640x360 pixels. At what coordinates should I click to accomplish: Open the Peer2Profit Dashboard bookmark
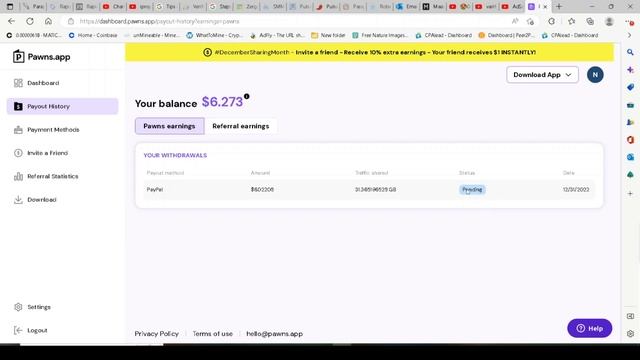[507, 35]
